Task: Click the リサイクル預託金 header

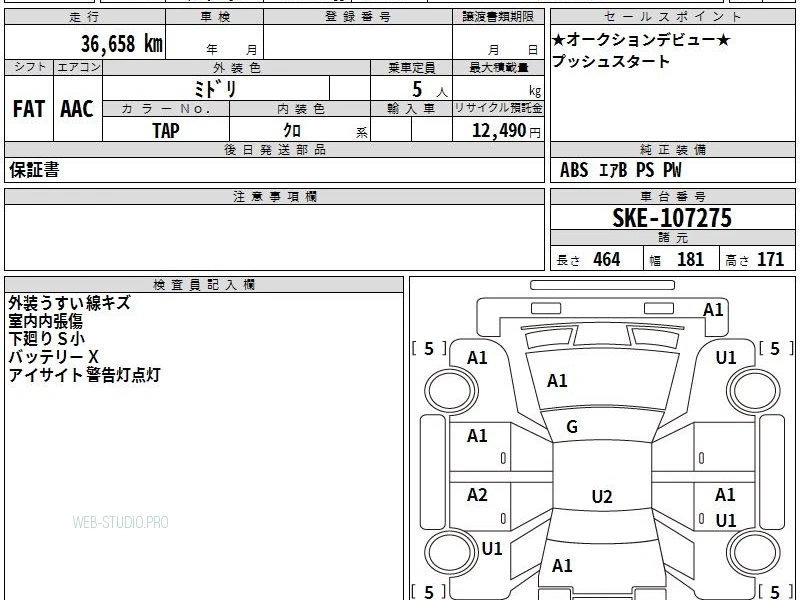Action: 498,108
